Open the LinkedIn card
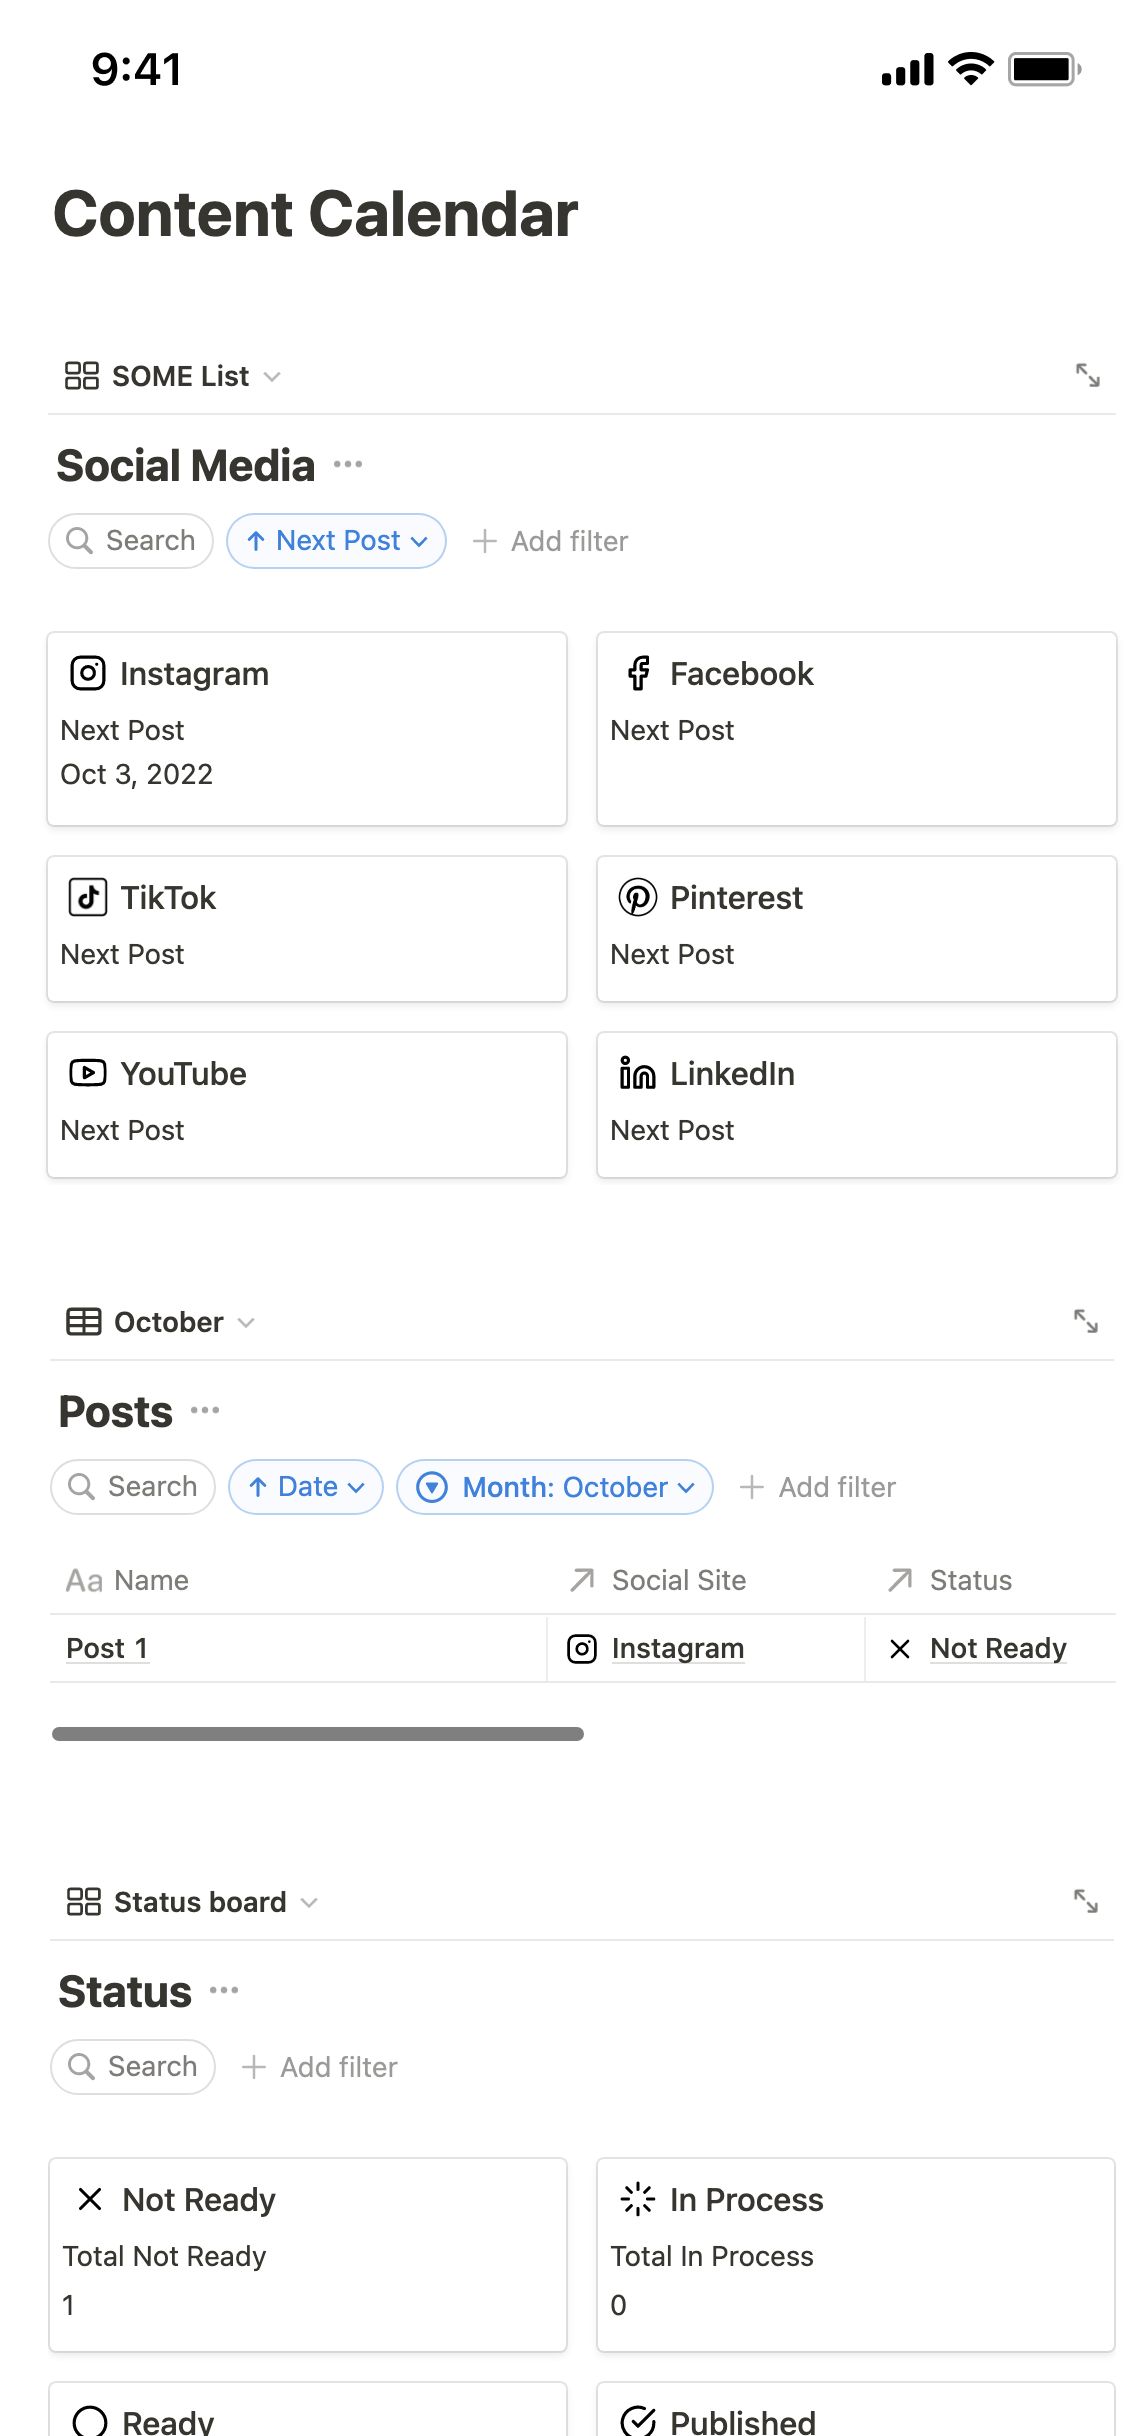The image size is (1125, 2436). click(x=856, y=1104)
